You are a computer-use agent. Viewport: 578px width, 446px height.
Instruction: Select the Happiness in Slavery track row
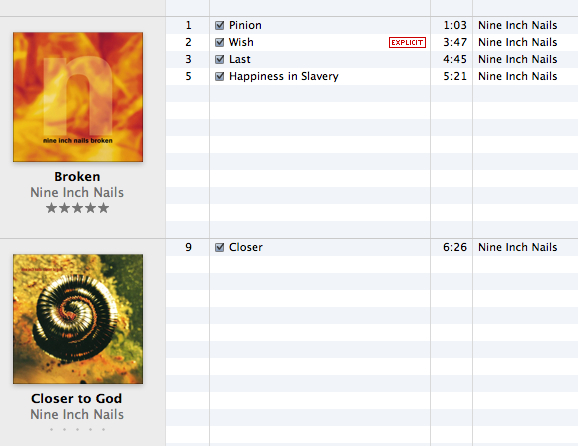pyautogui.click(x=372, y=76)
